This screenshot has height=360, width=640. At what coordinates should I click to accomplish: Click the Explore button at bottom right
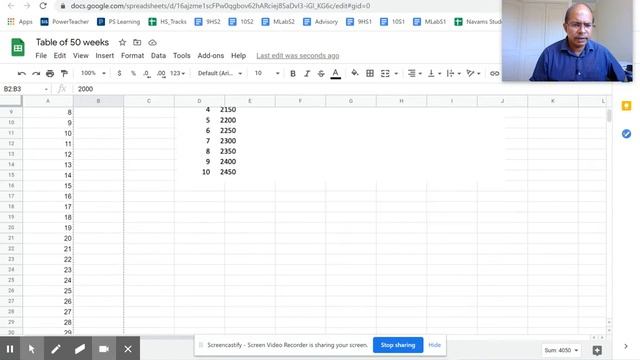tap(597, 350)
